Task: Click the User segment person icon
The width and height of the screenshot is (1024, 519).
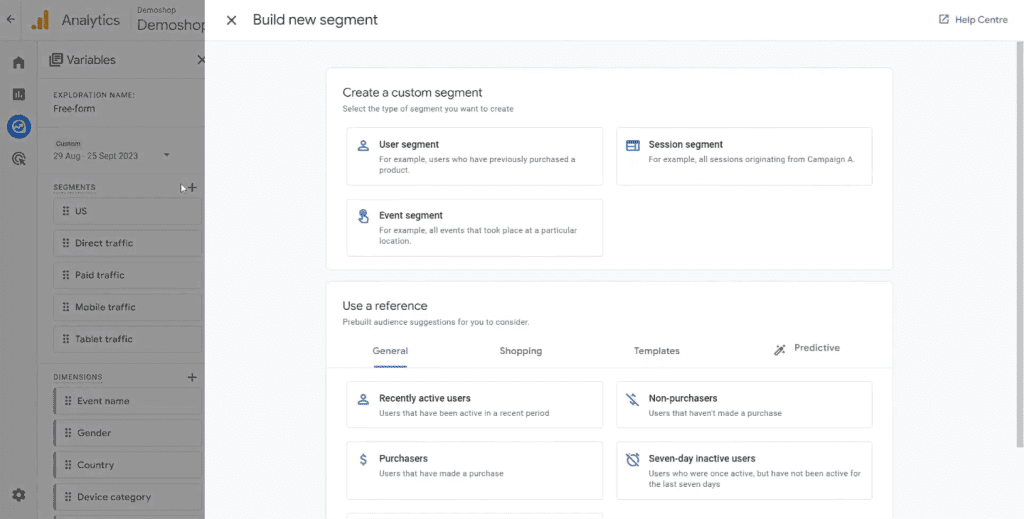Action: (363, 146)
